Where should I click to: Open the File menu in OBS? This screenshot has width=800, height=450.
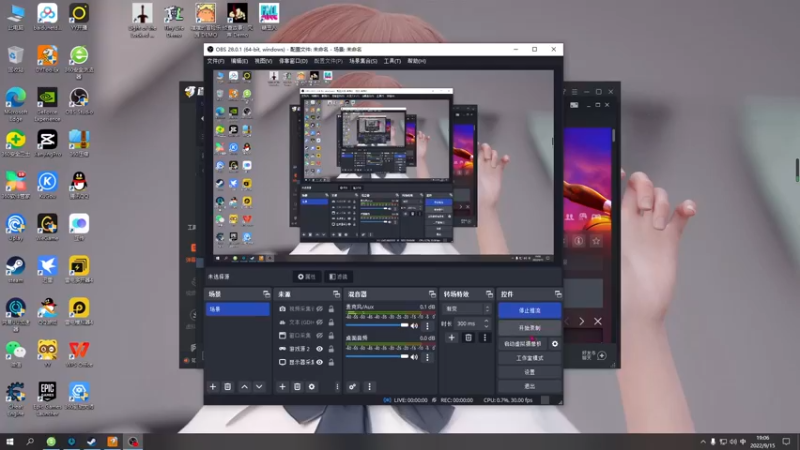tap(216, 61)
